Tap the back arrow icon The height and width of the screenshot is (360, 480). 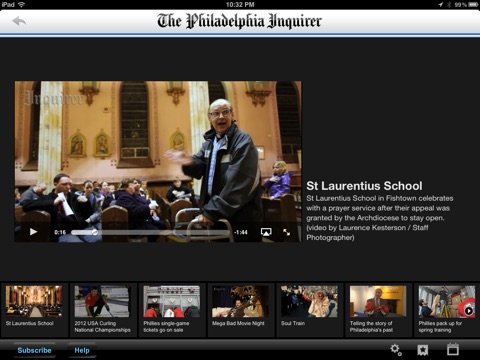(x=19, y=21)
